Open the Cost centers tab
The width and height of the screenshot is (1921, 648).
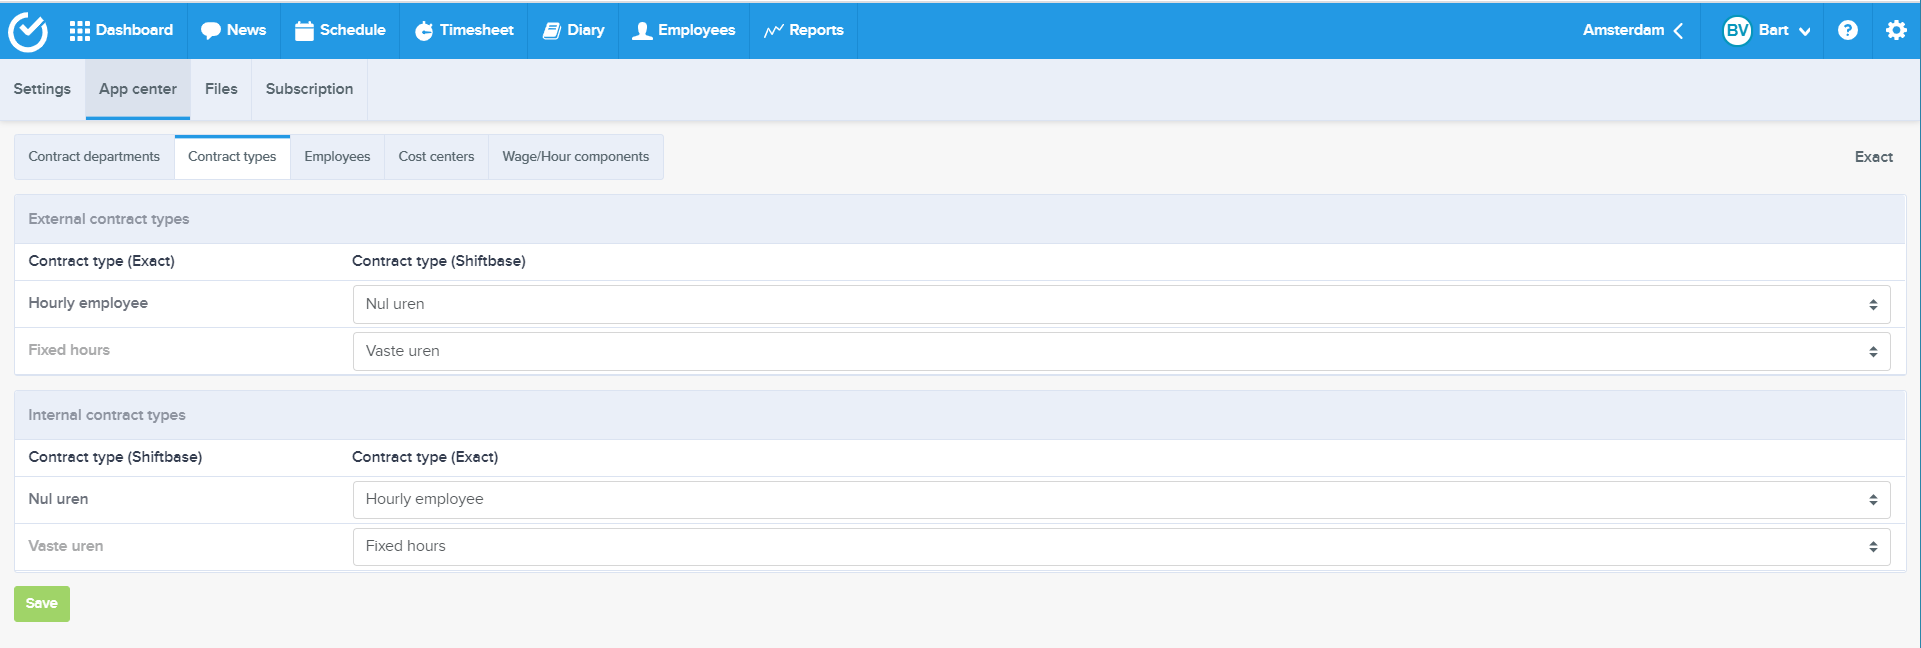pyautogui.click(x=436, y=157)
